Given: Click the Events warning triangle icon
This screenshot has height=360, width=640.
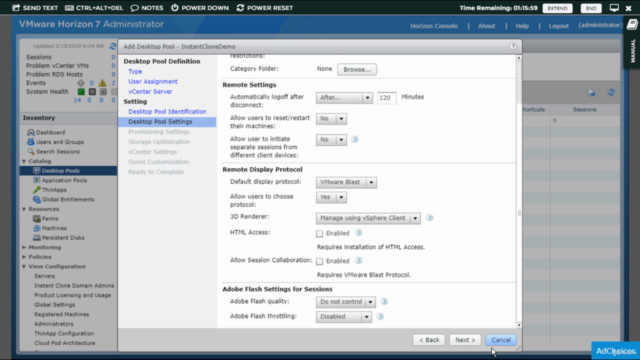Looking at the screenshot, I should click(x=102, y=83).
